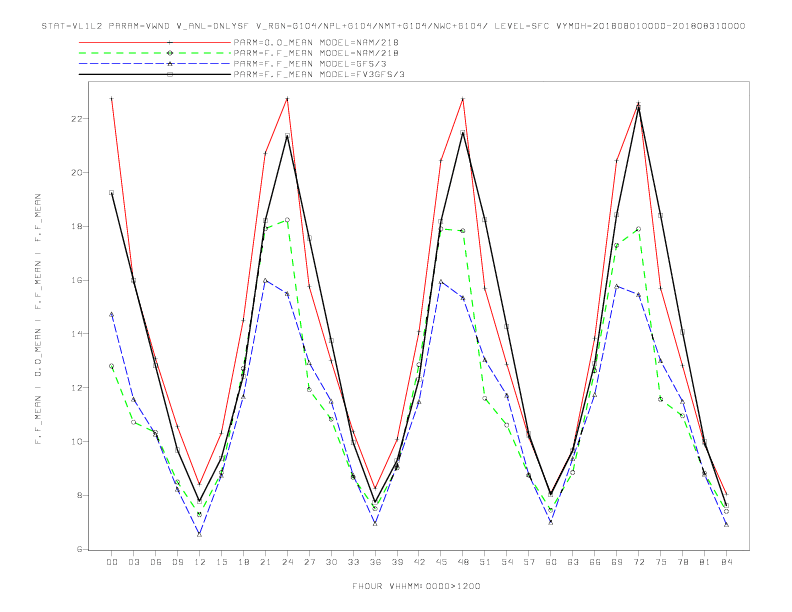Click y-axis tick value 10

[x=77, y=441]
